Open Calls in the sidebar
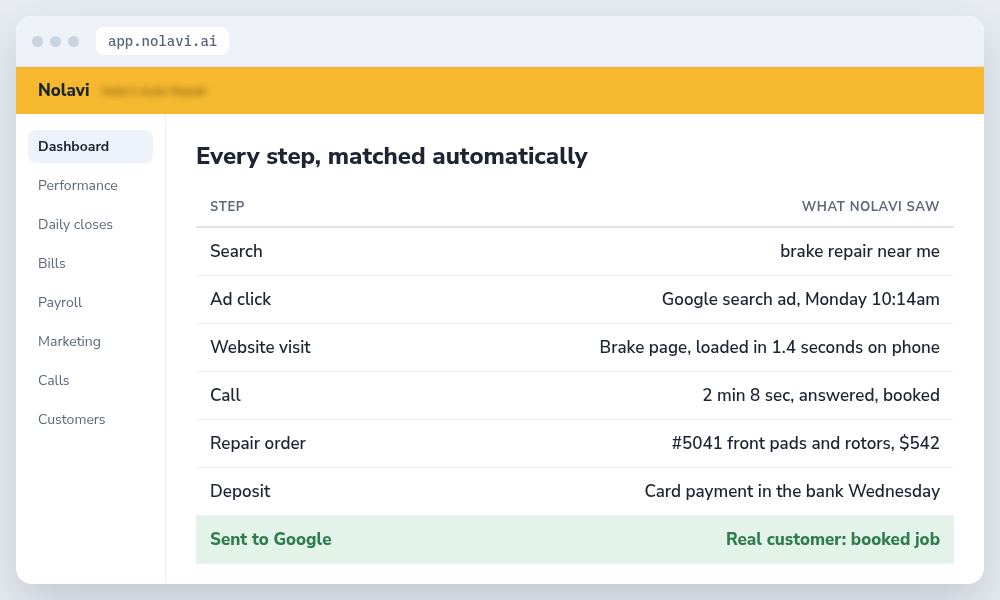The image size is (1000, 600). [x=54, y=380]
